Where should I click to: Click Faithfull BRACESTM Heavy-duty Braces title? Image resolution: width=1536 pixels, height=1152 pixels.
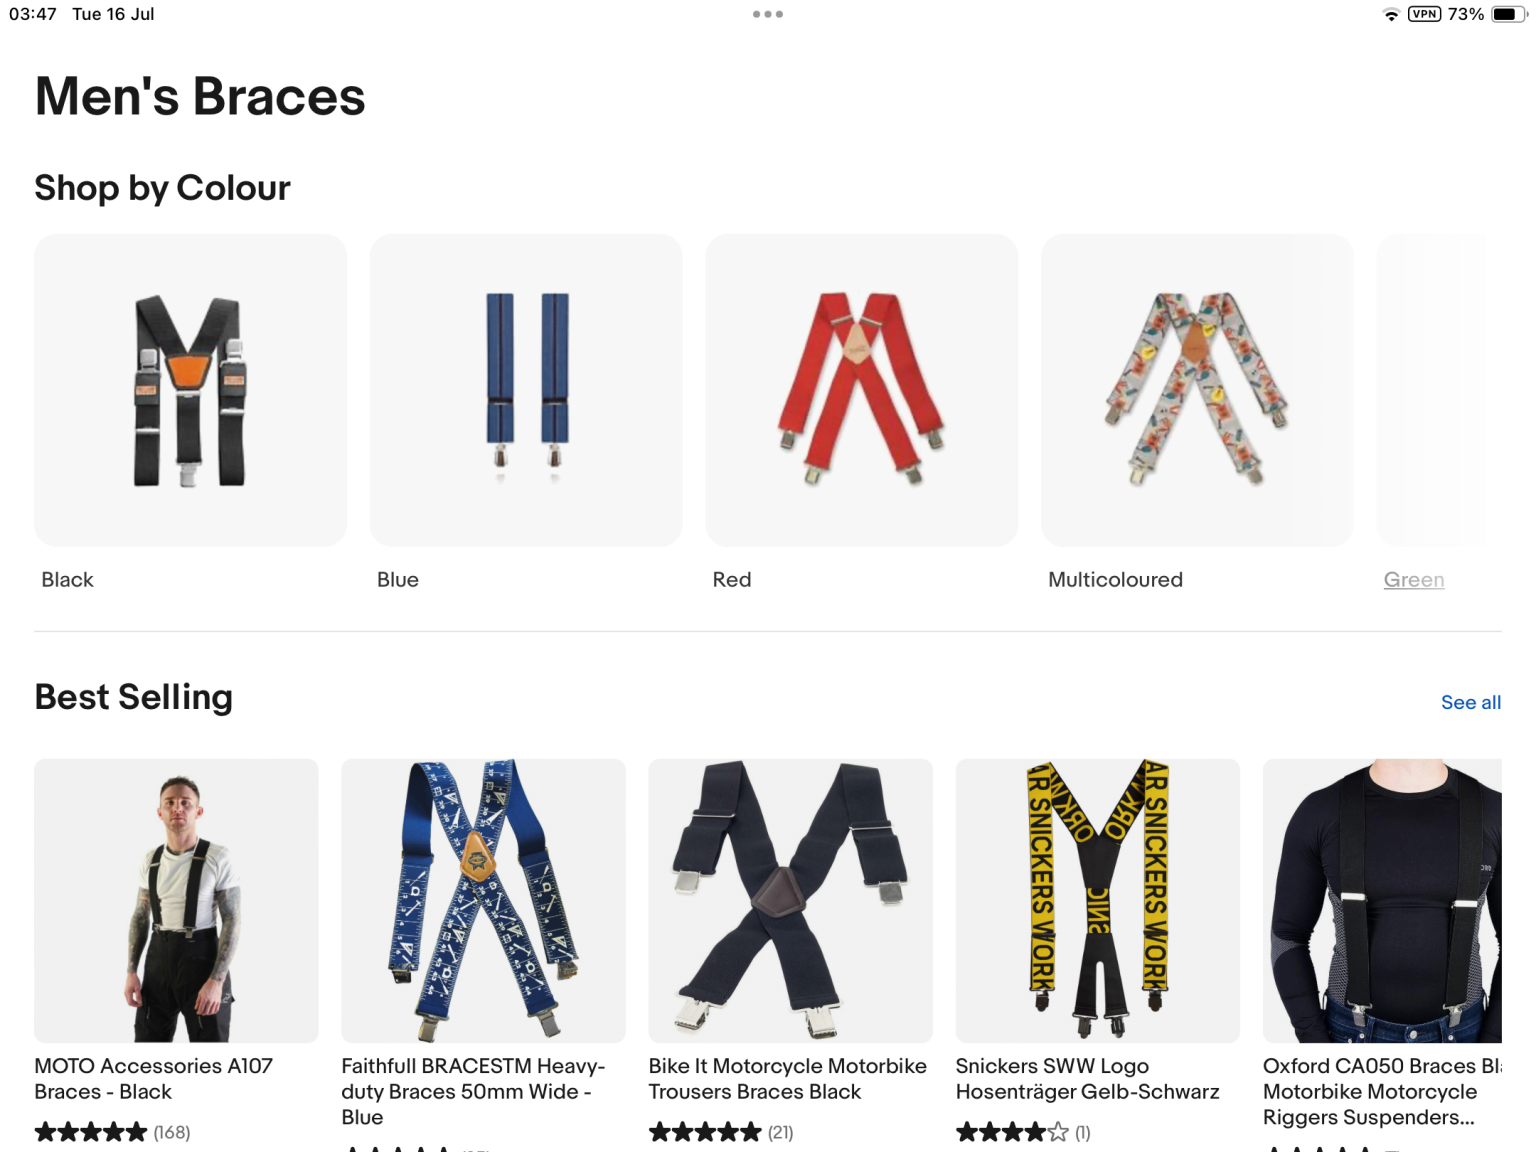tap(473, 1092)
